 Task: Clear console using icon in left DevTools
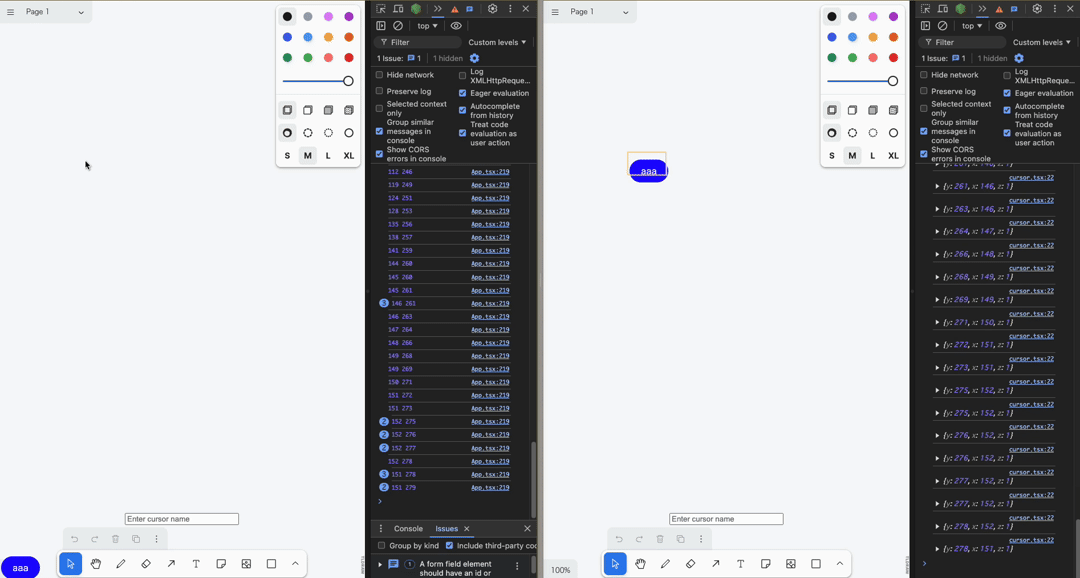click(398, 26)
